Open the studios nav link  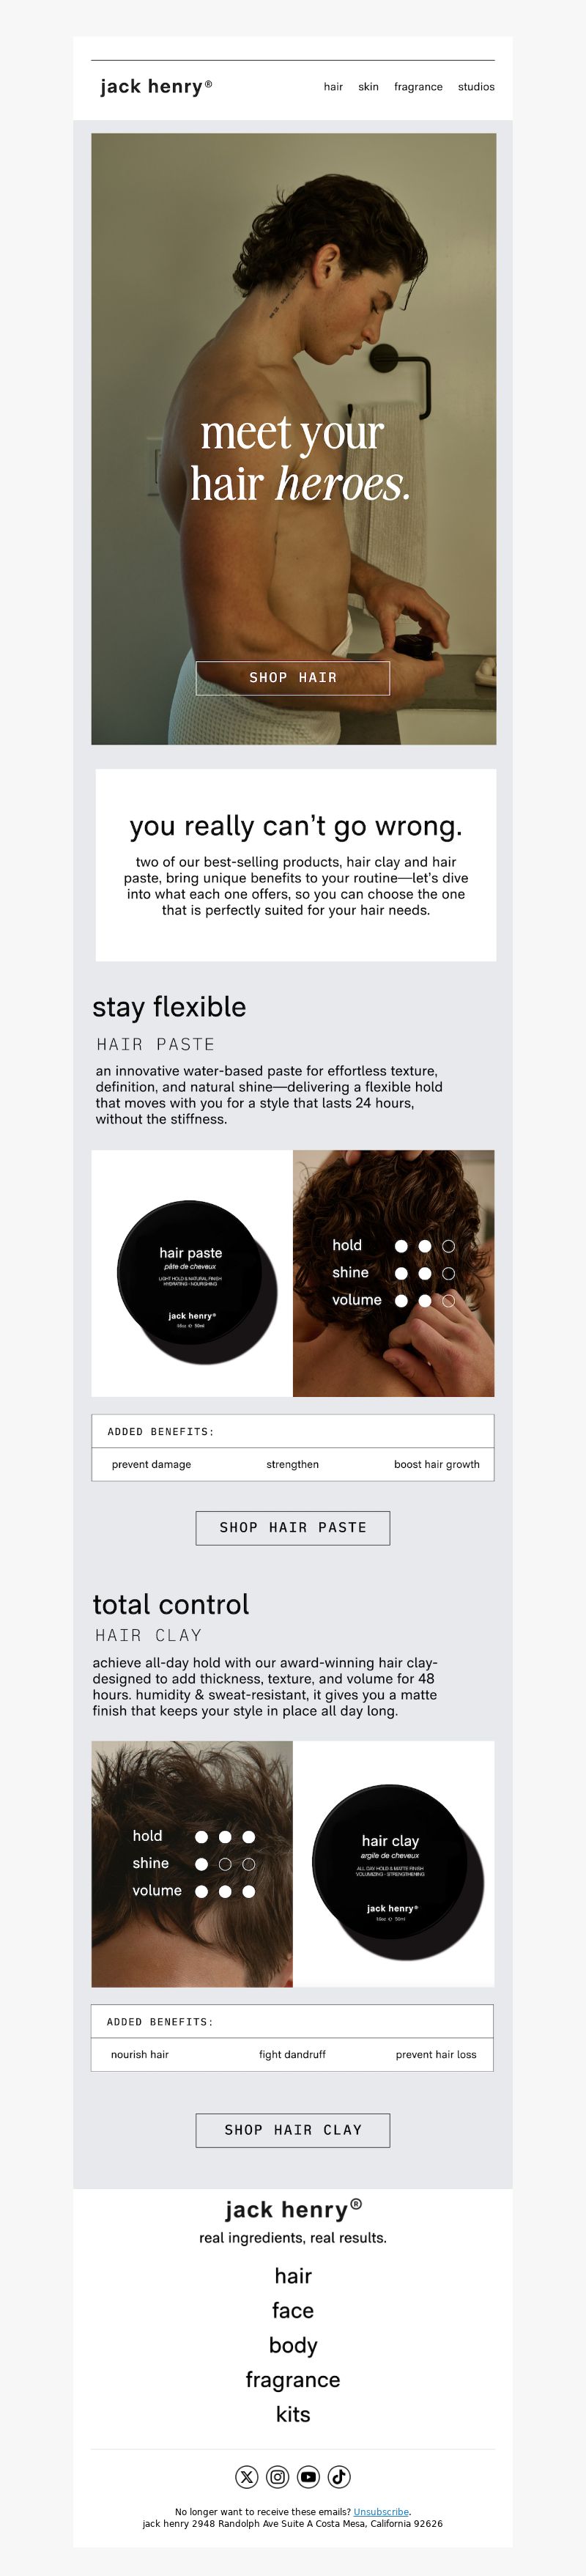click(x=476, y=87)
